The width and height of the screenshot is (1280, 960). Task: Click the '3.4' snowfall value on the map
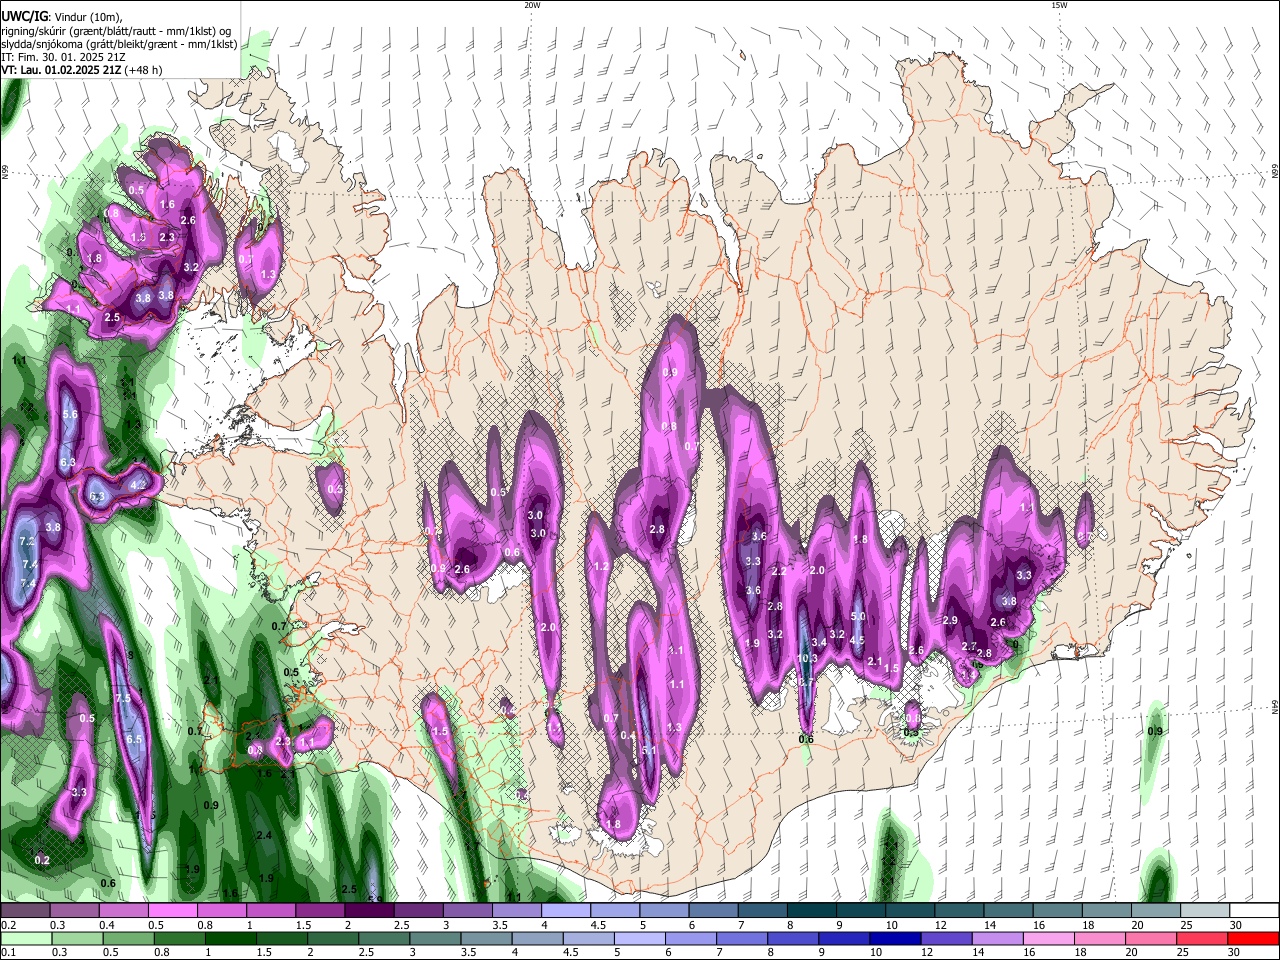[819, 642]
